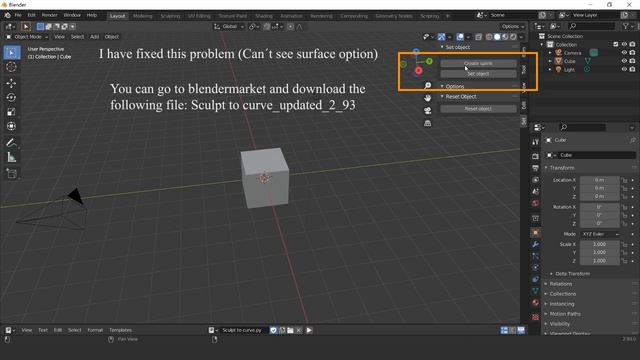
Task: Select the Cube in the outliner
Action: (569, 61)
